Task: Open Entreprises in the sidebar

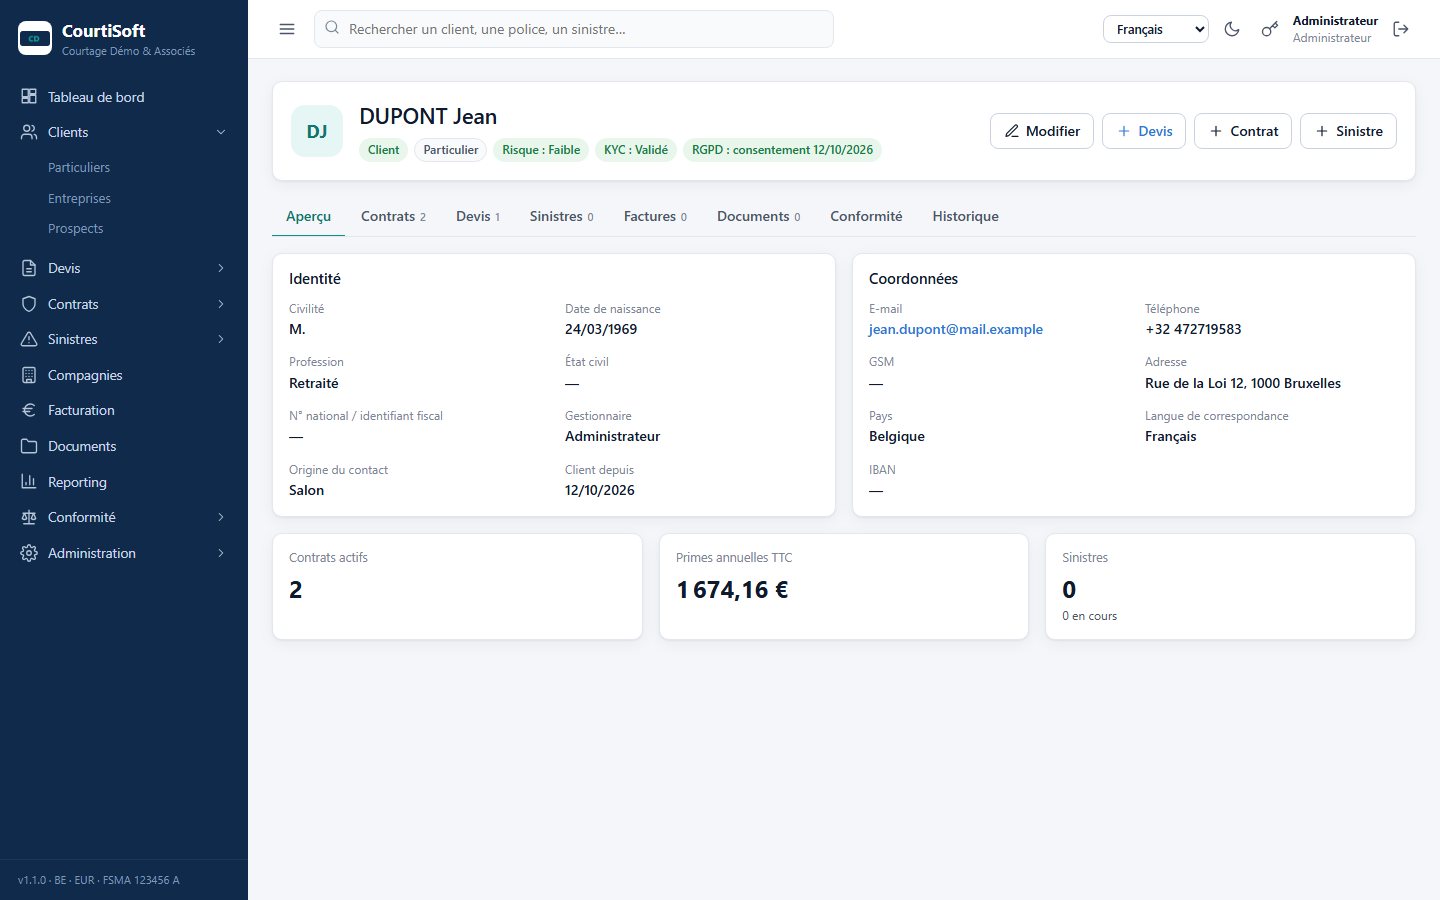Action: pos(79,198)
